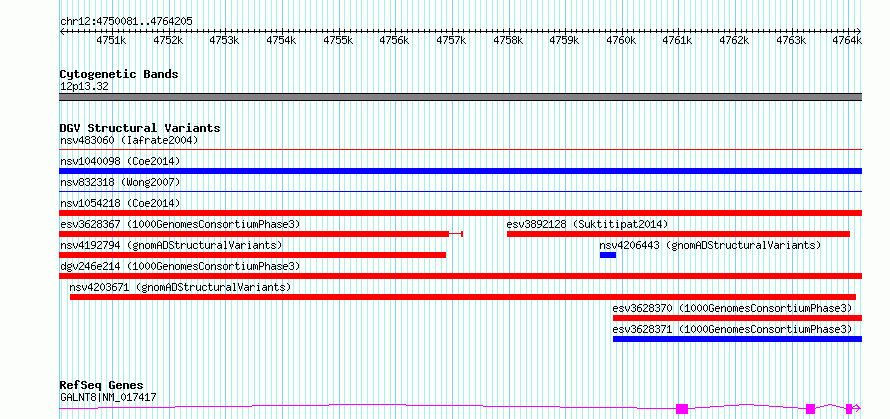
Task: Click the first magenta GALNT8 exon block
Action: click(x=682, y=409)
